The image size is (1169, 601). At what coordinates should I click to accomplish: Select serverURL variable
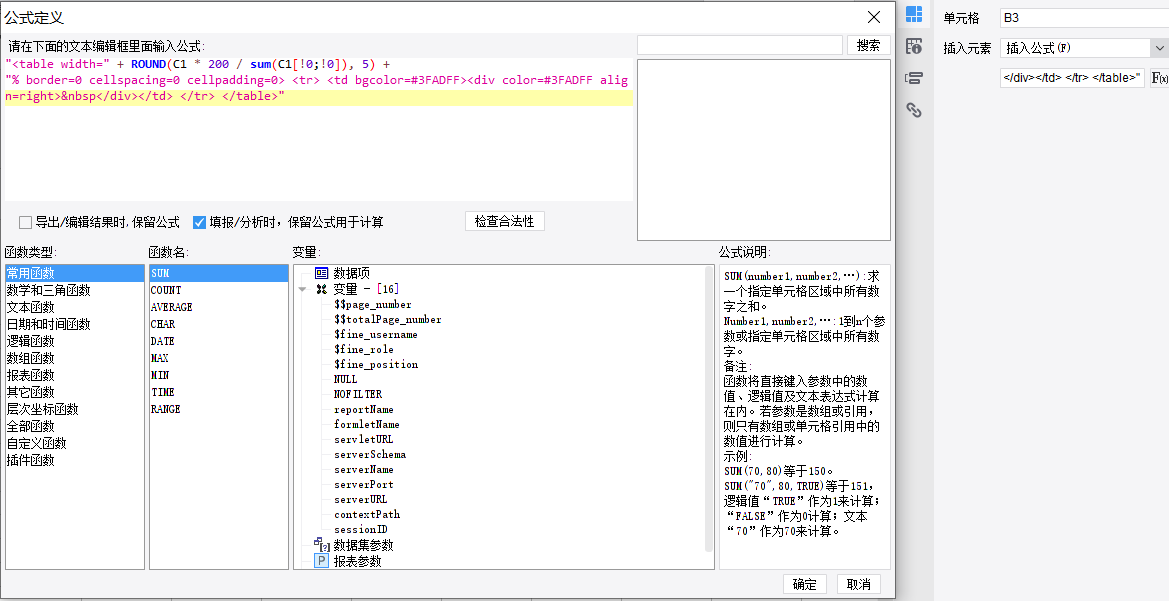click(361, 499)
